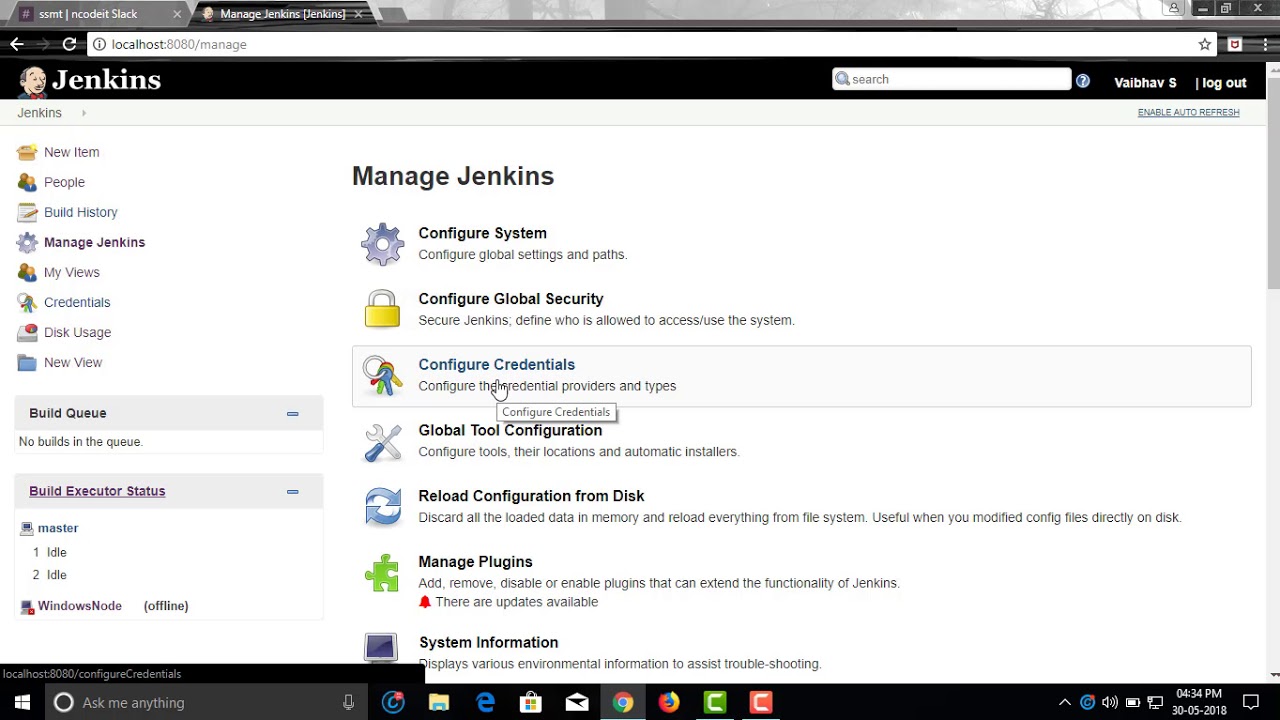Expand the Jenkins breadcrumb arrow menu
This screenshot has width=1280, height=720.
pos(83,113)
